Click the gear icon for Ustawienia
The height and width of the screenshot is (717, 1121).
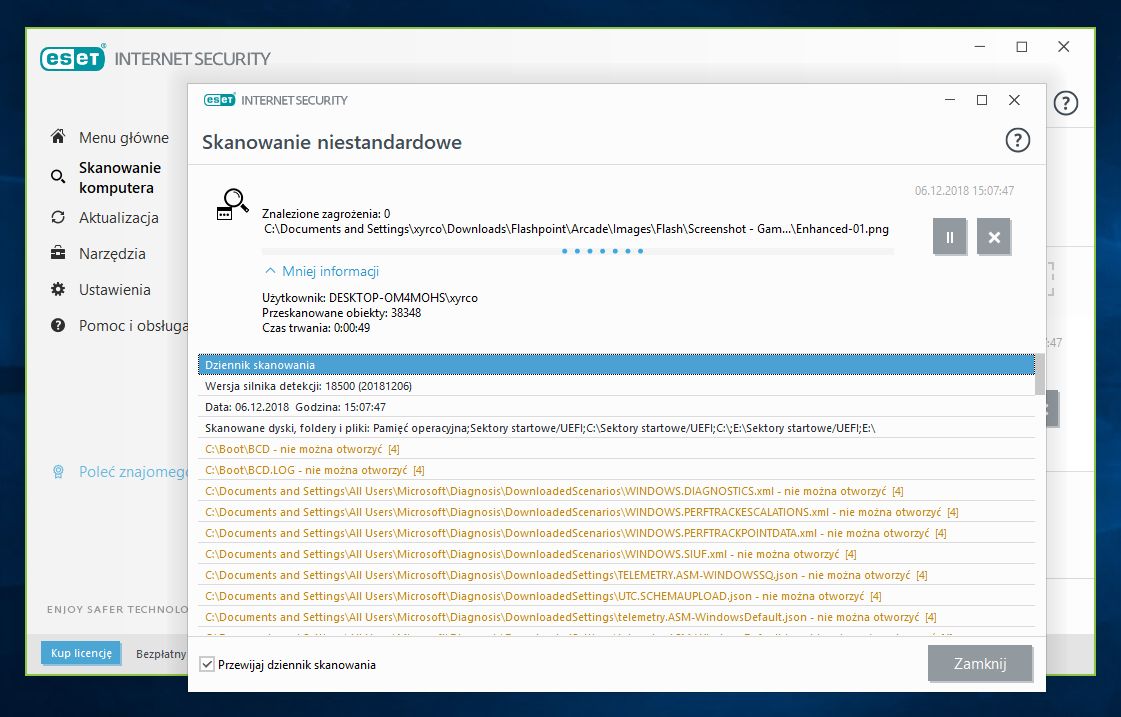[x=58, y=290]
